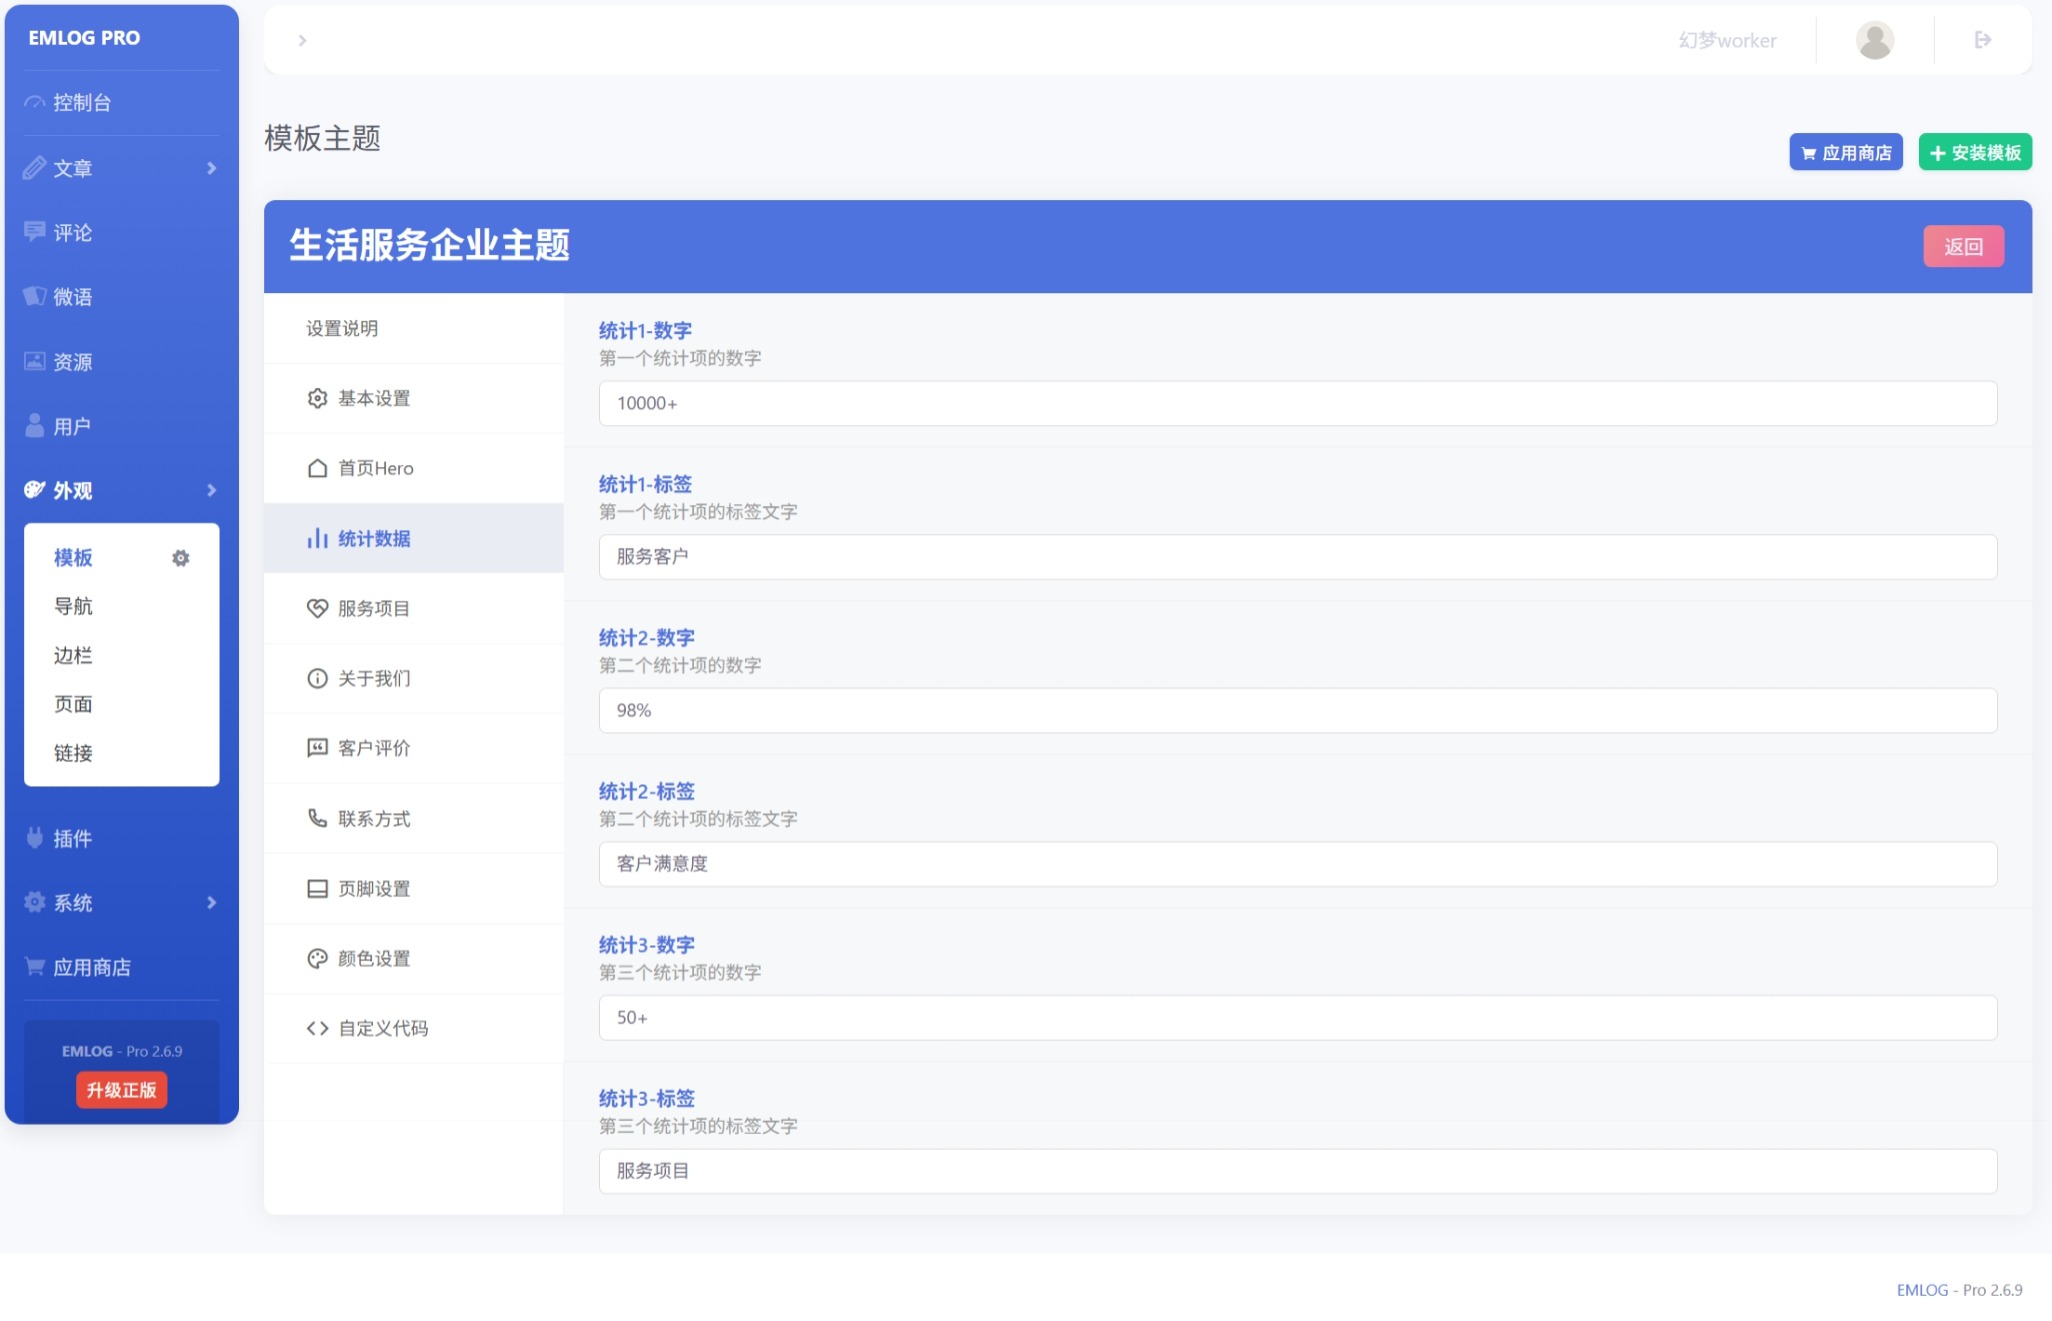Click the 联系方式 phone icon
Screen dimensions: 2052x1321
(x=317, y=818)
